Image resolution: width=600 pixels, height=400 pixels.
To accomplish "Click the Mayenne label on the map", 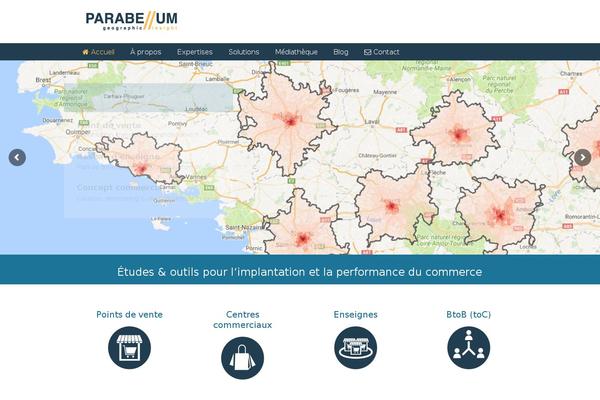I will point(385,92).
